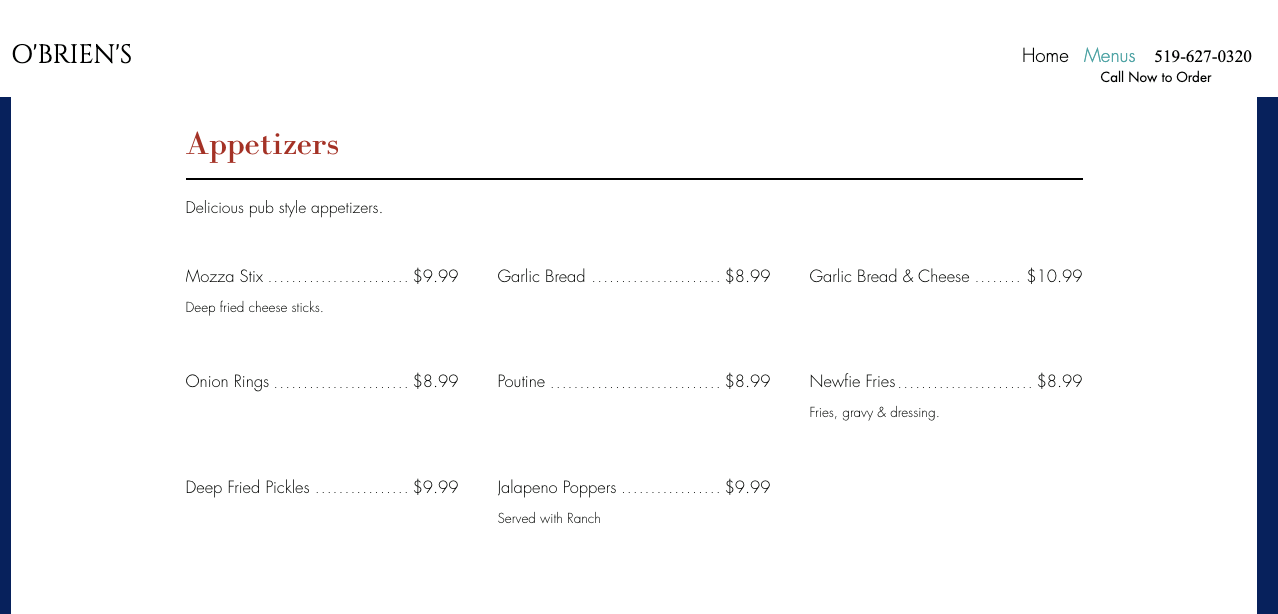1278x614 pixels.
Task: Click the Call Now to Order text
Action: (x=1155, y=78)
